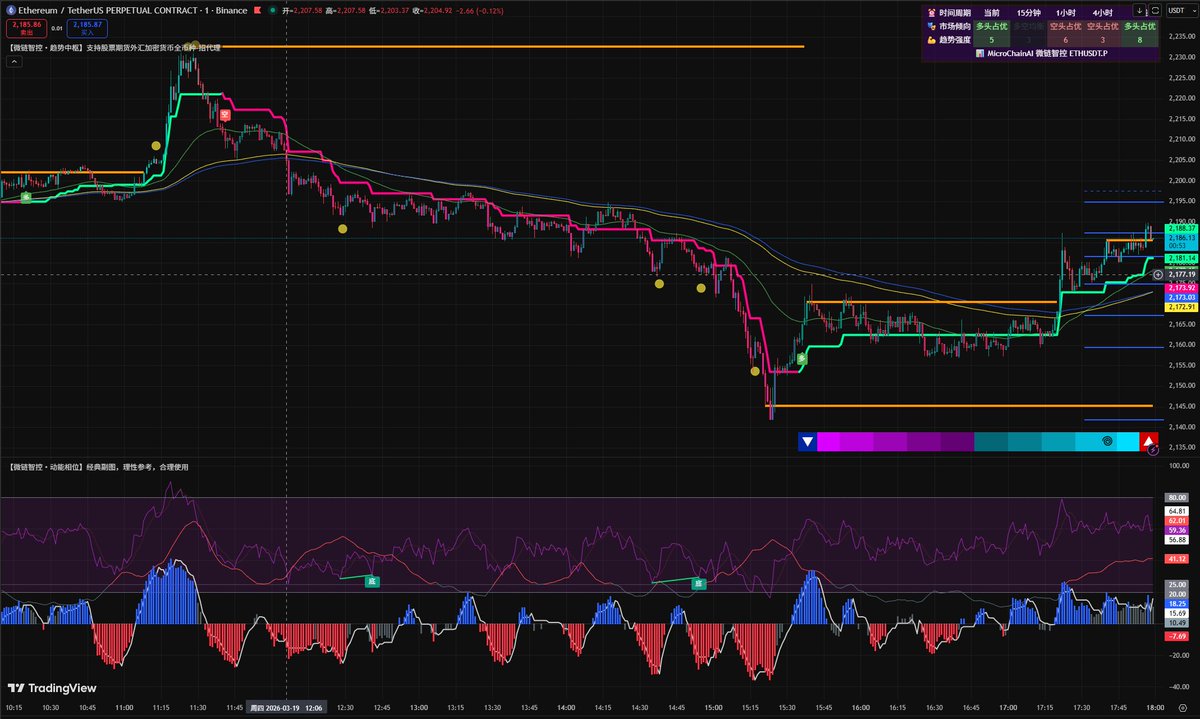Click the yellow 2,172.91 price label

coord(1180,307)
